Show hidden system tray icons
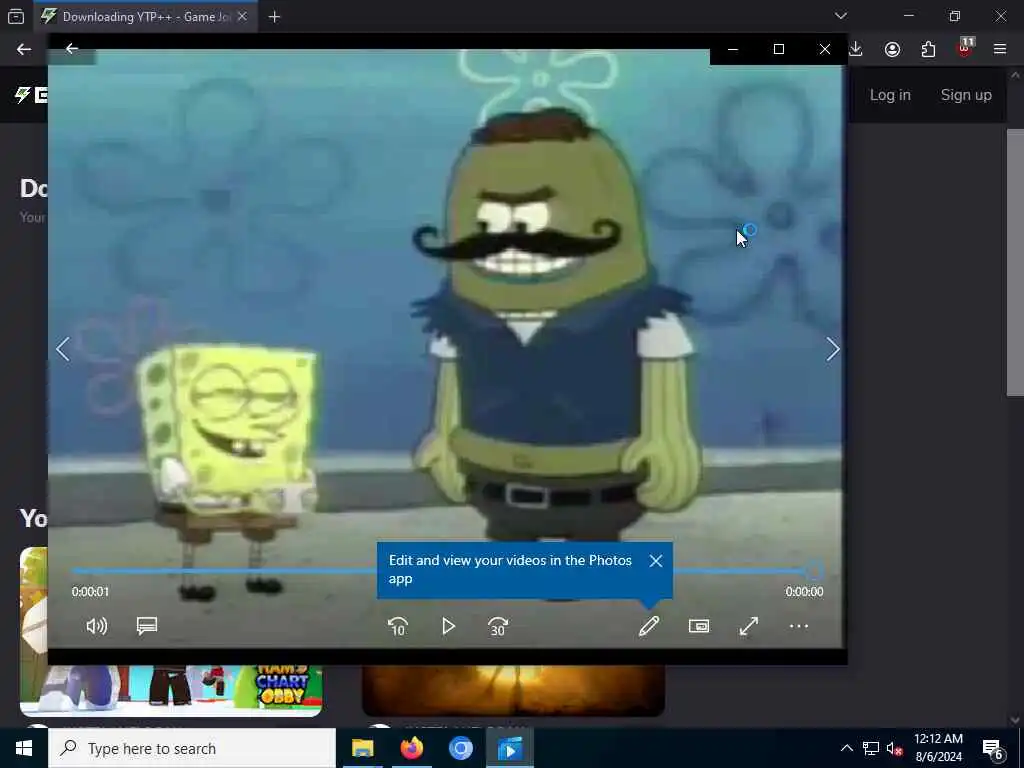Image resolution: width=1024 pixels, height=768 pixels. [846, 748]
